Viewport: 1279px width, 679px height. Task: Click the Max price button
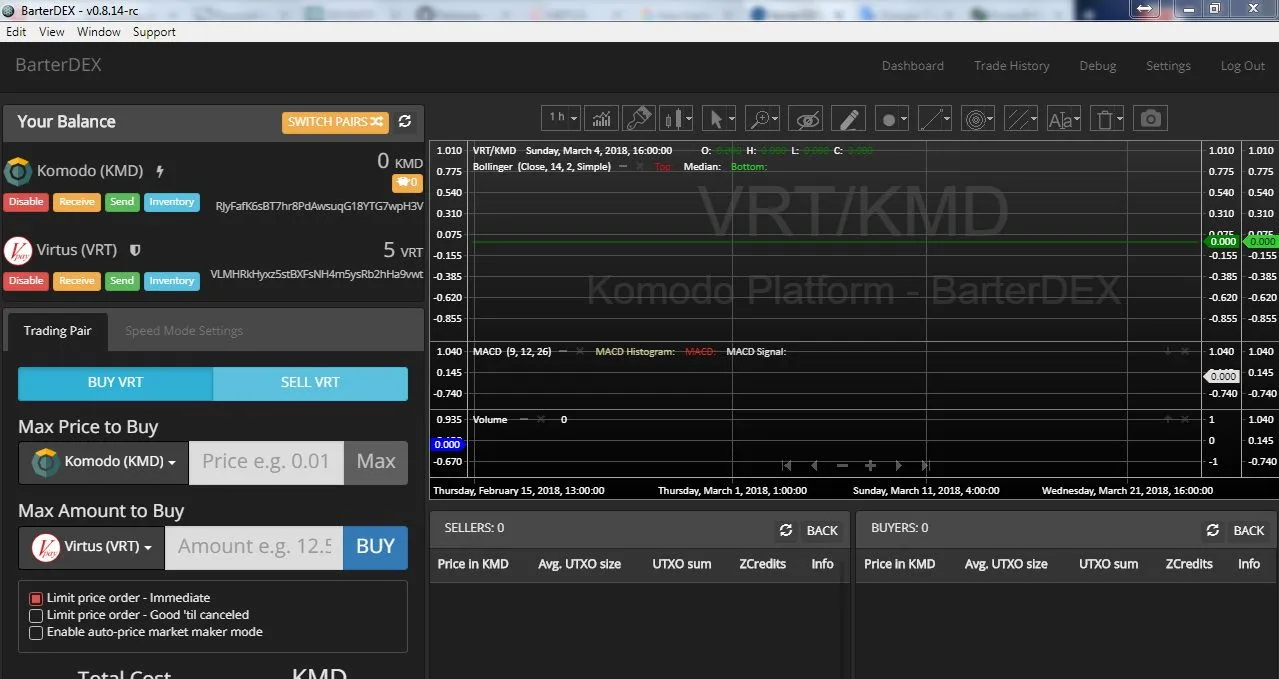(x=376, y=462)
